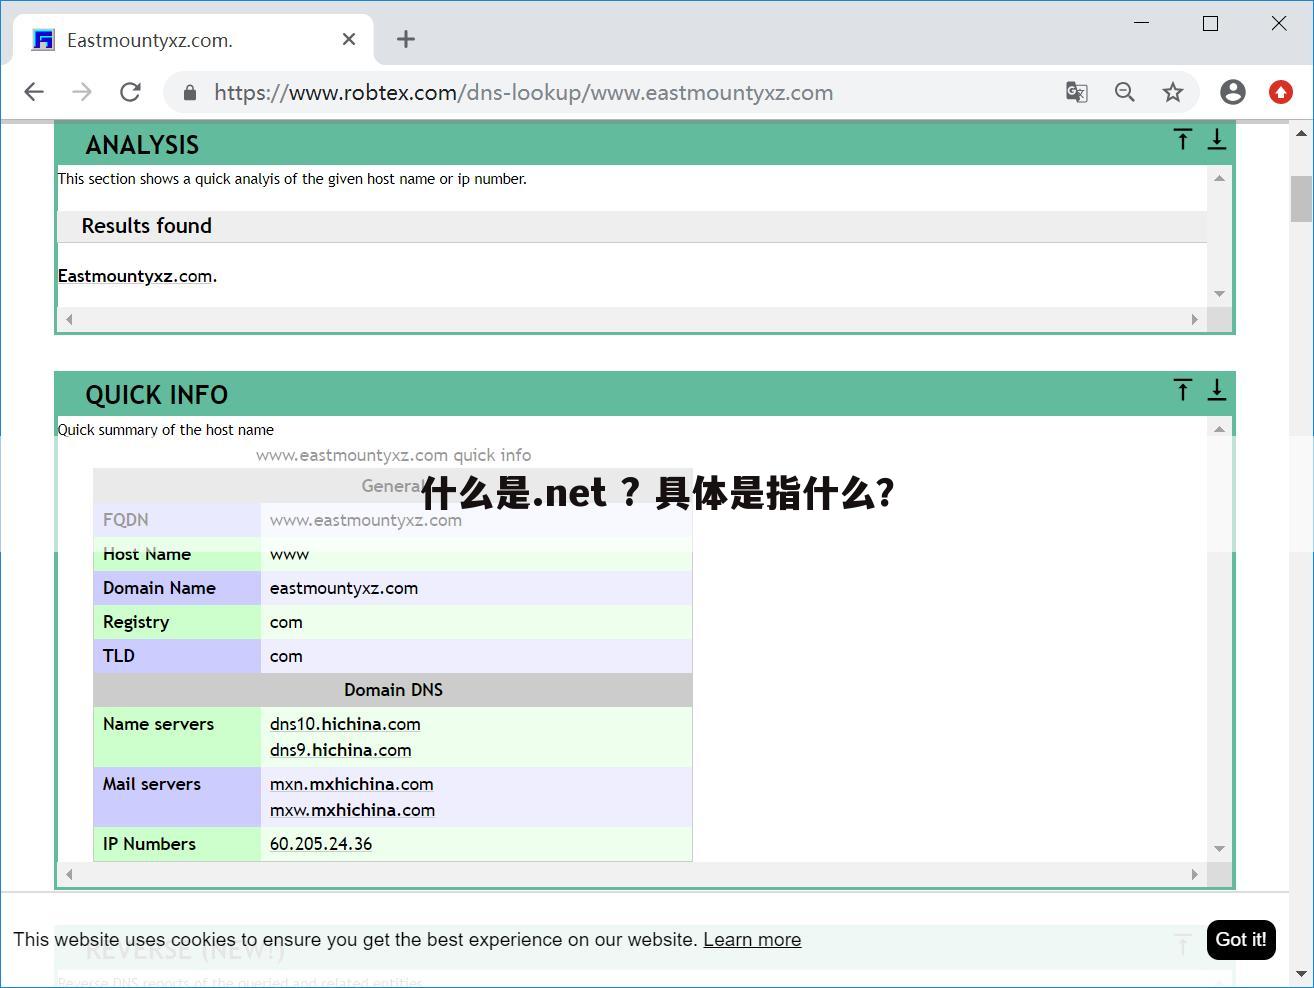Click the back navigation arrow icon
The width and height of the screenshot is (1314, 988).
(x=33, y=91)
